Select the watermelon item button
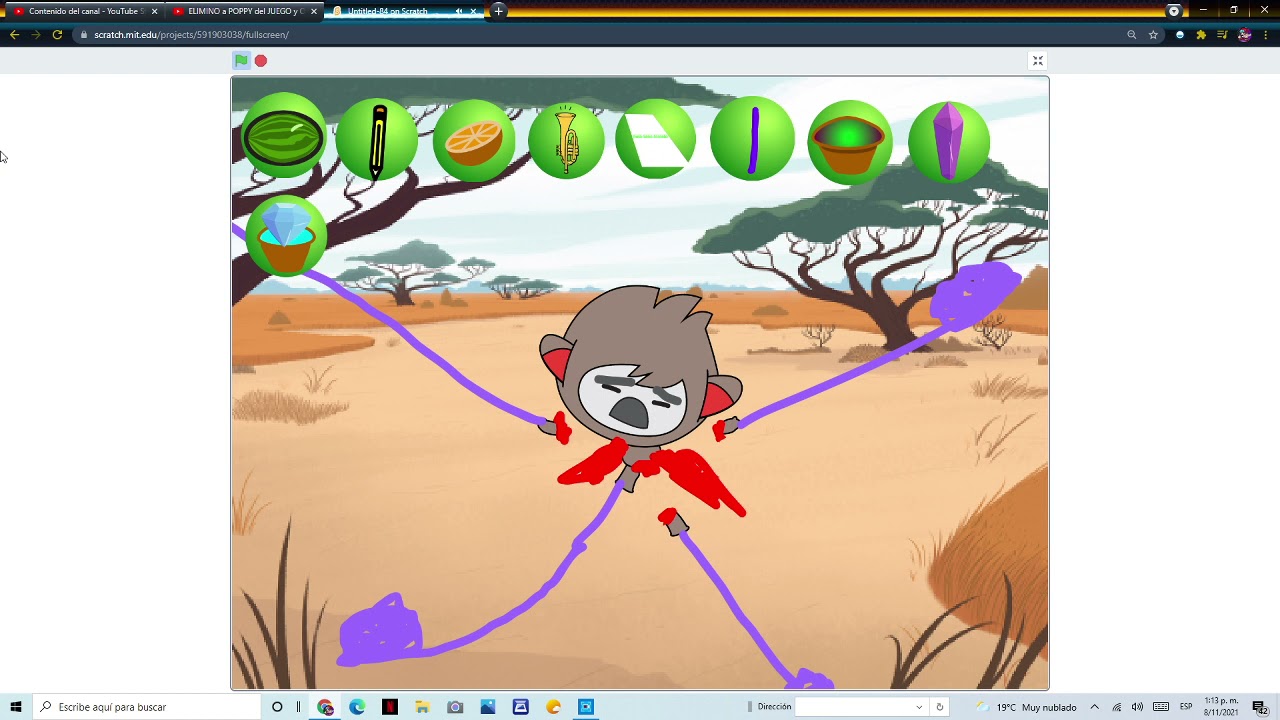 click(283, 136)
